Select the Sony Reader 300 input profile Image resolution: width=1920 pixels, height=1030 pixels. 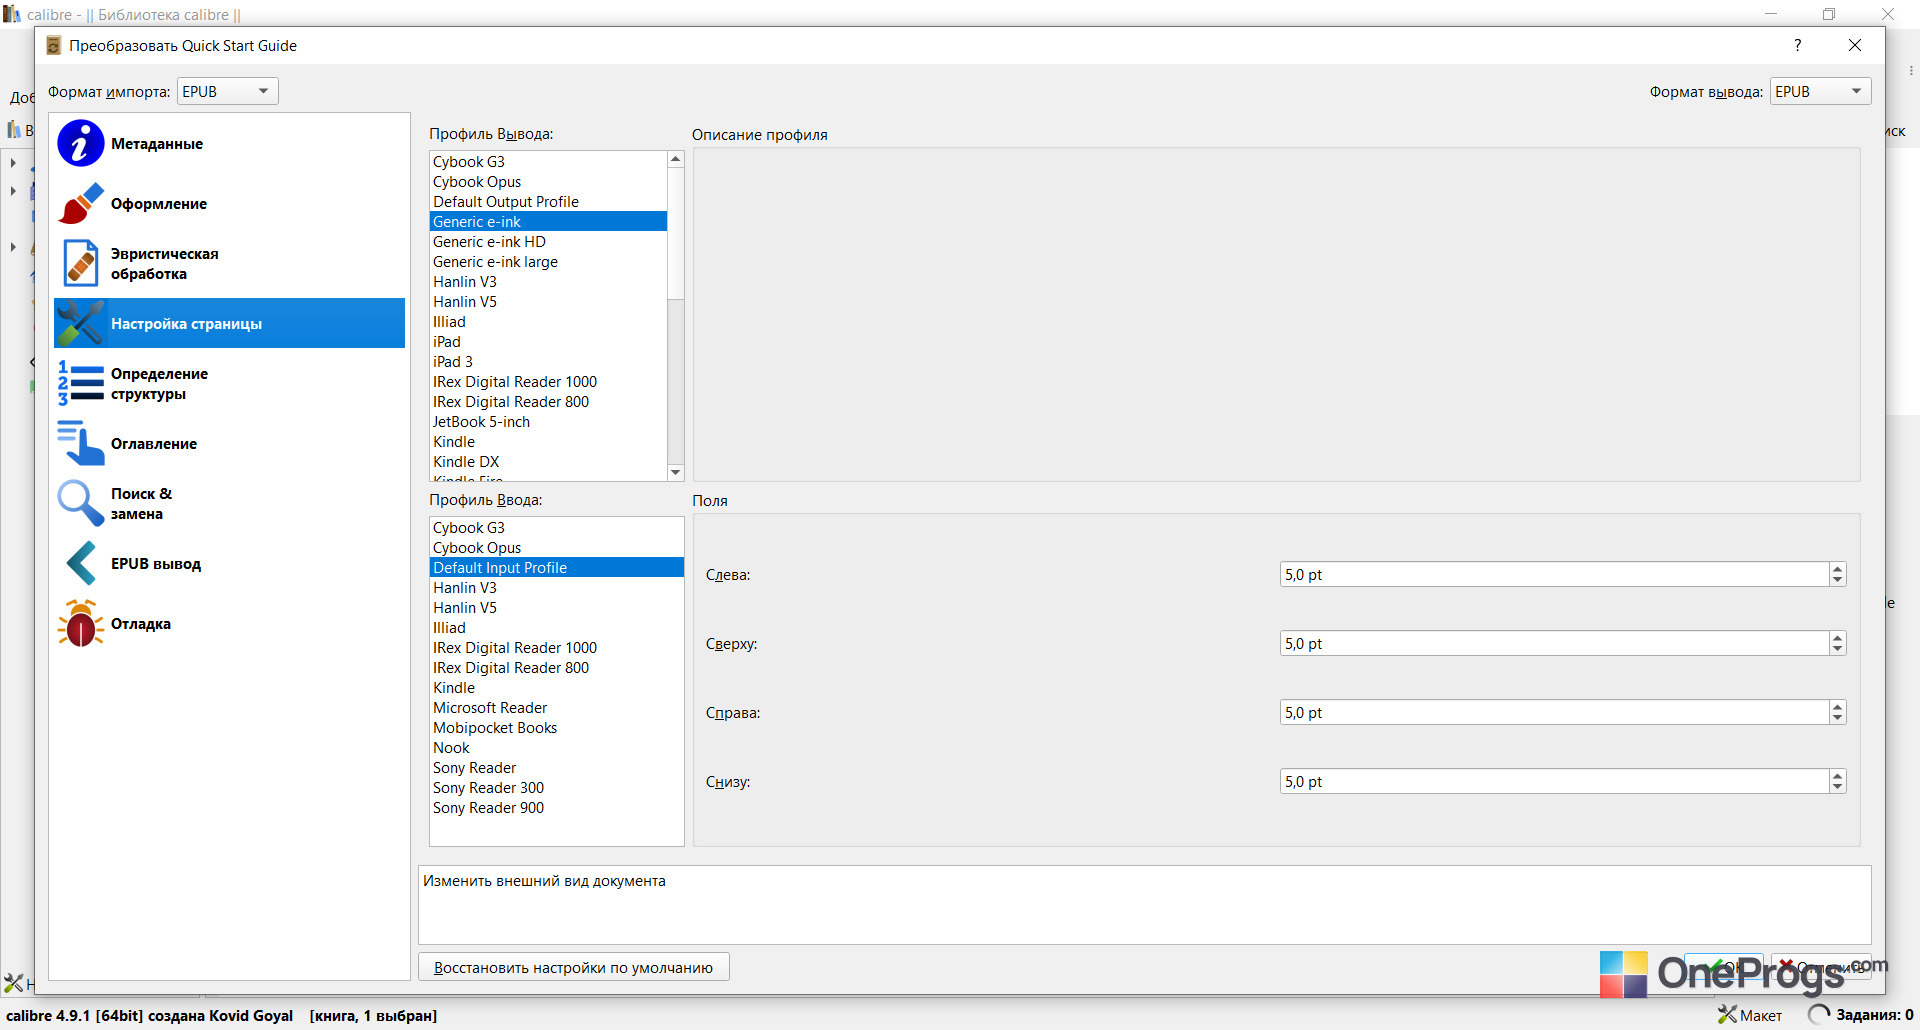[557, 787]
